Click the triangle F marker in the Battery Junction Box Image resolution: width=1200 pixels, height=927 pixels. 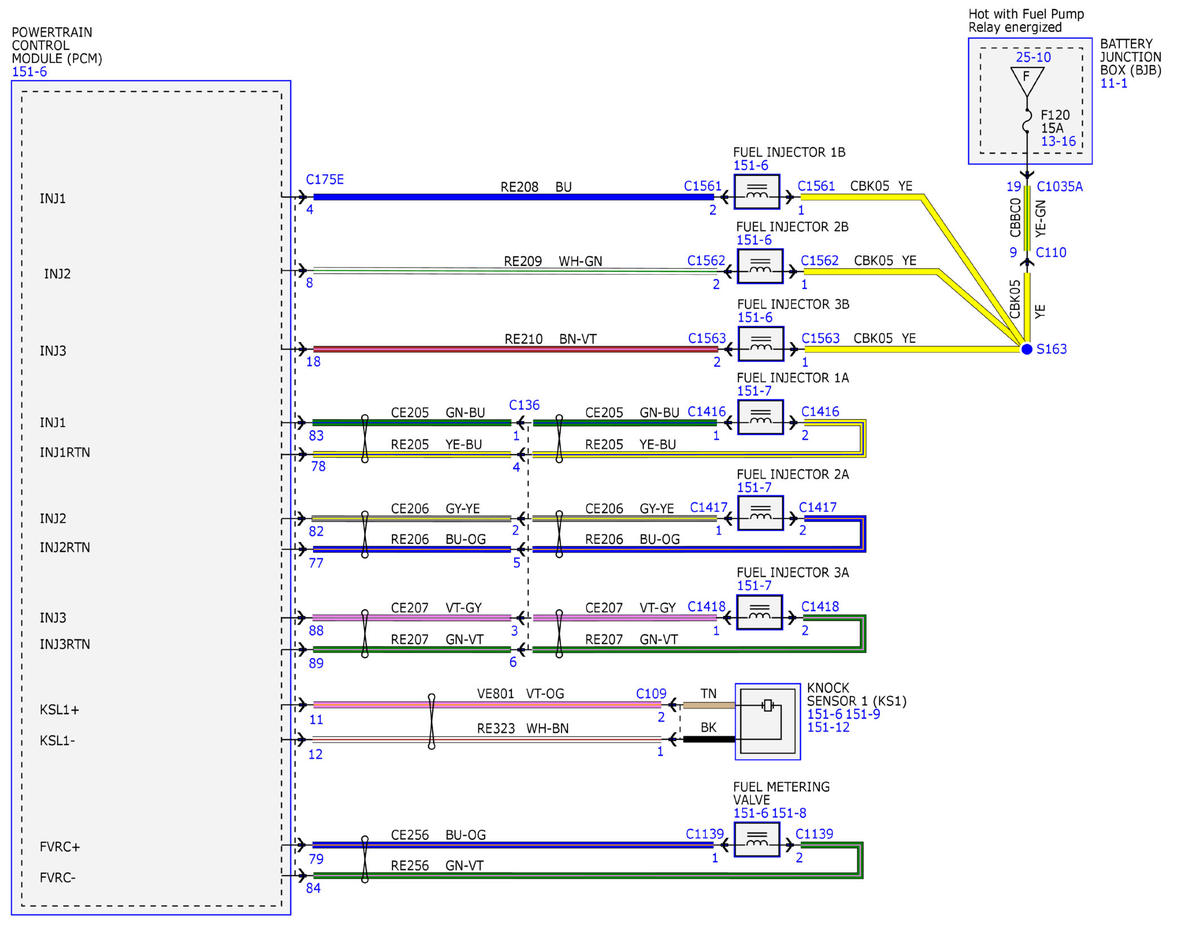(x=1025, y=81)
